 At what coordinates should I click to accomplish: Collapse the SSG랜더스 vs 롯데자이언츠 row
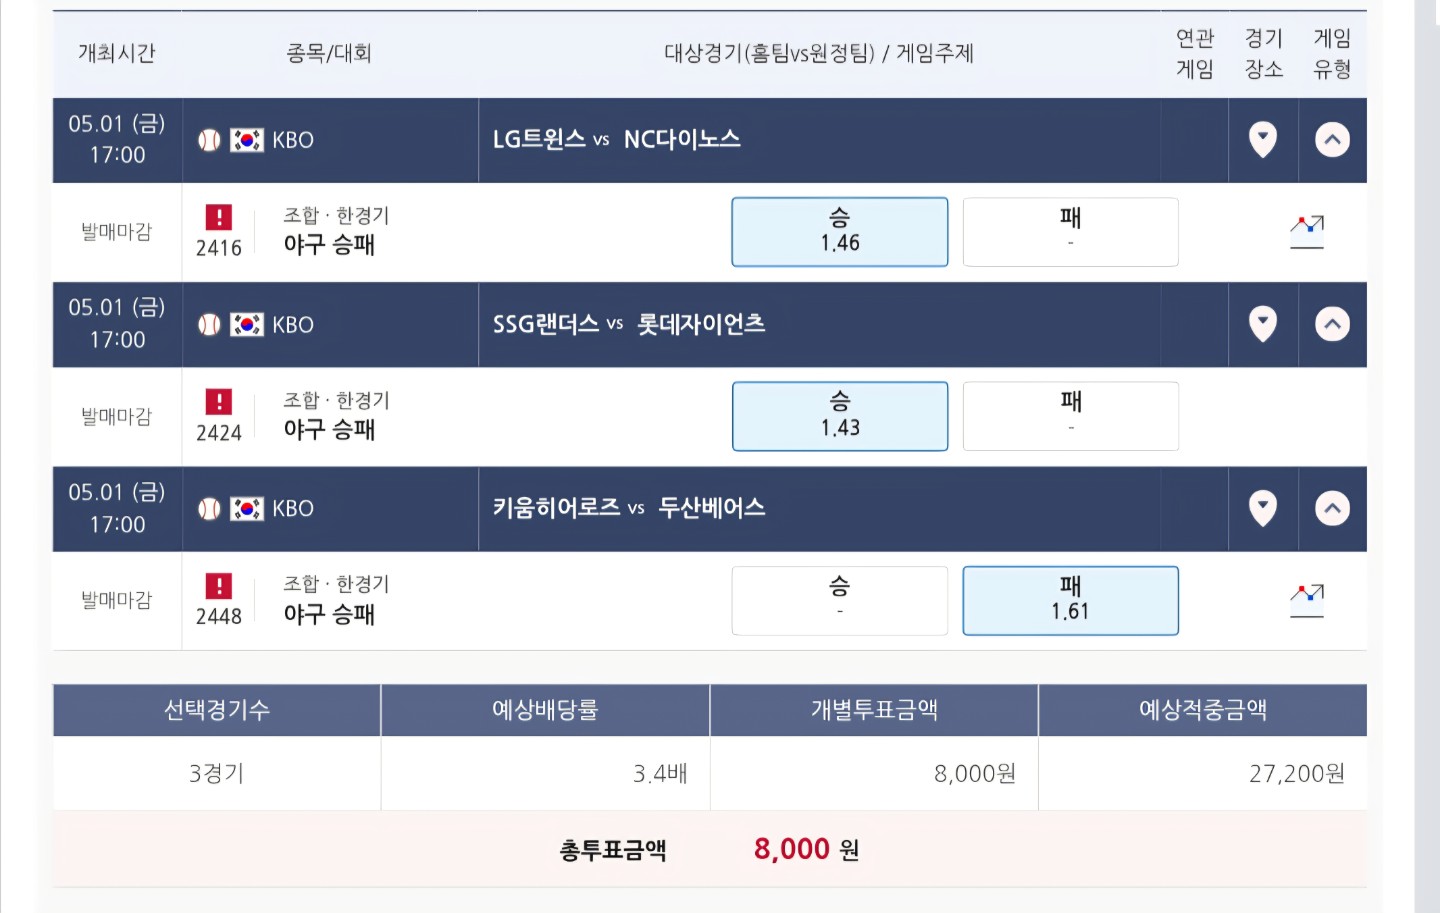[1332, 324]
